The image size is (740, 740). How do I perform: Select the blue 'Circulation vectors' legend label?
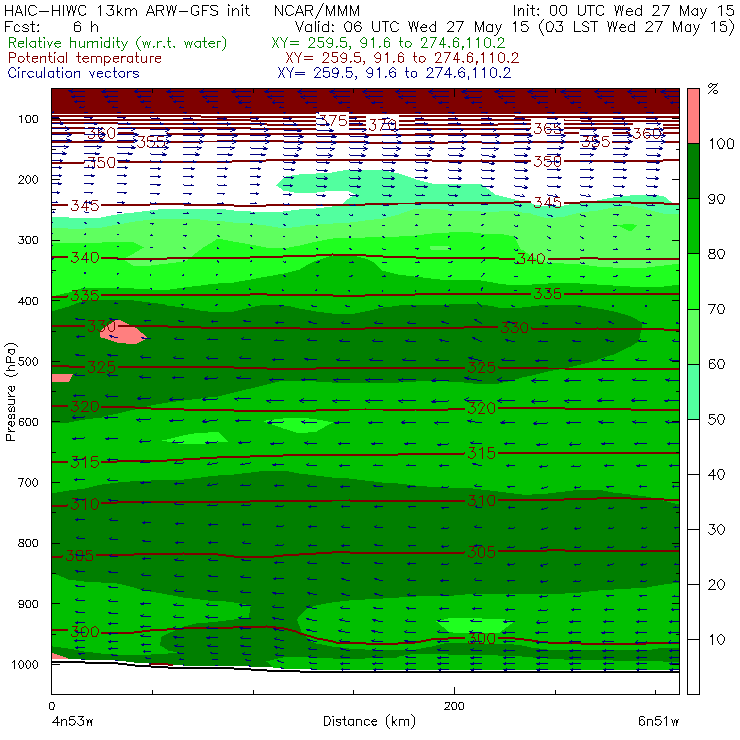pos(73,73)
